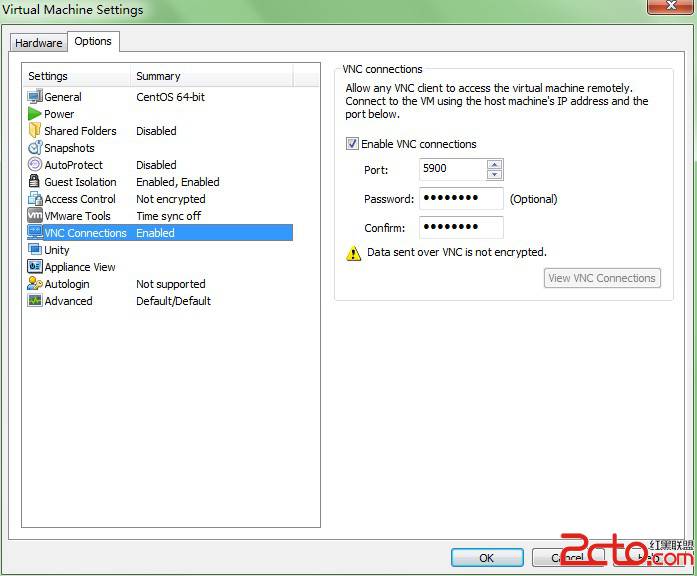This screenshot has width=697, height=576.
Task: Decrease port number with down arrow
Action: click(494, 175)
